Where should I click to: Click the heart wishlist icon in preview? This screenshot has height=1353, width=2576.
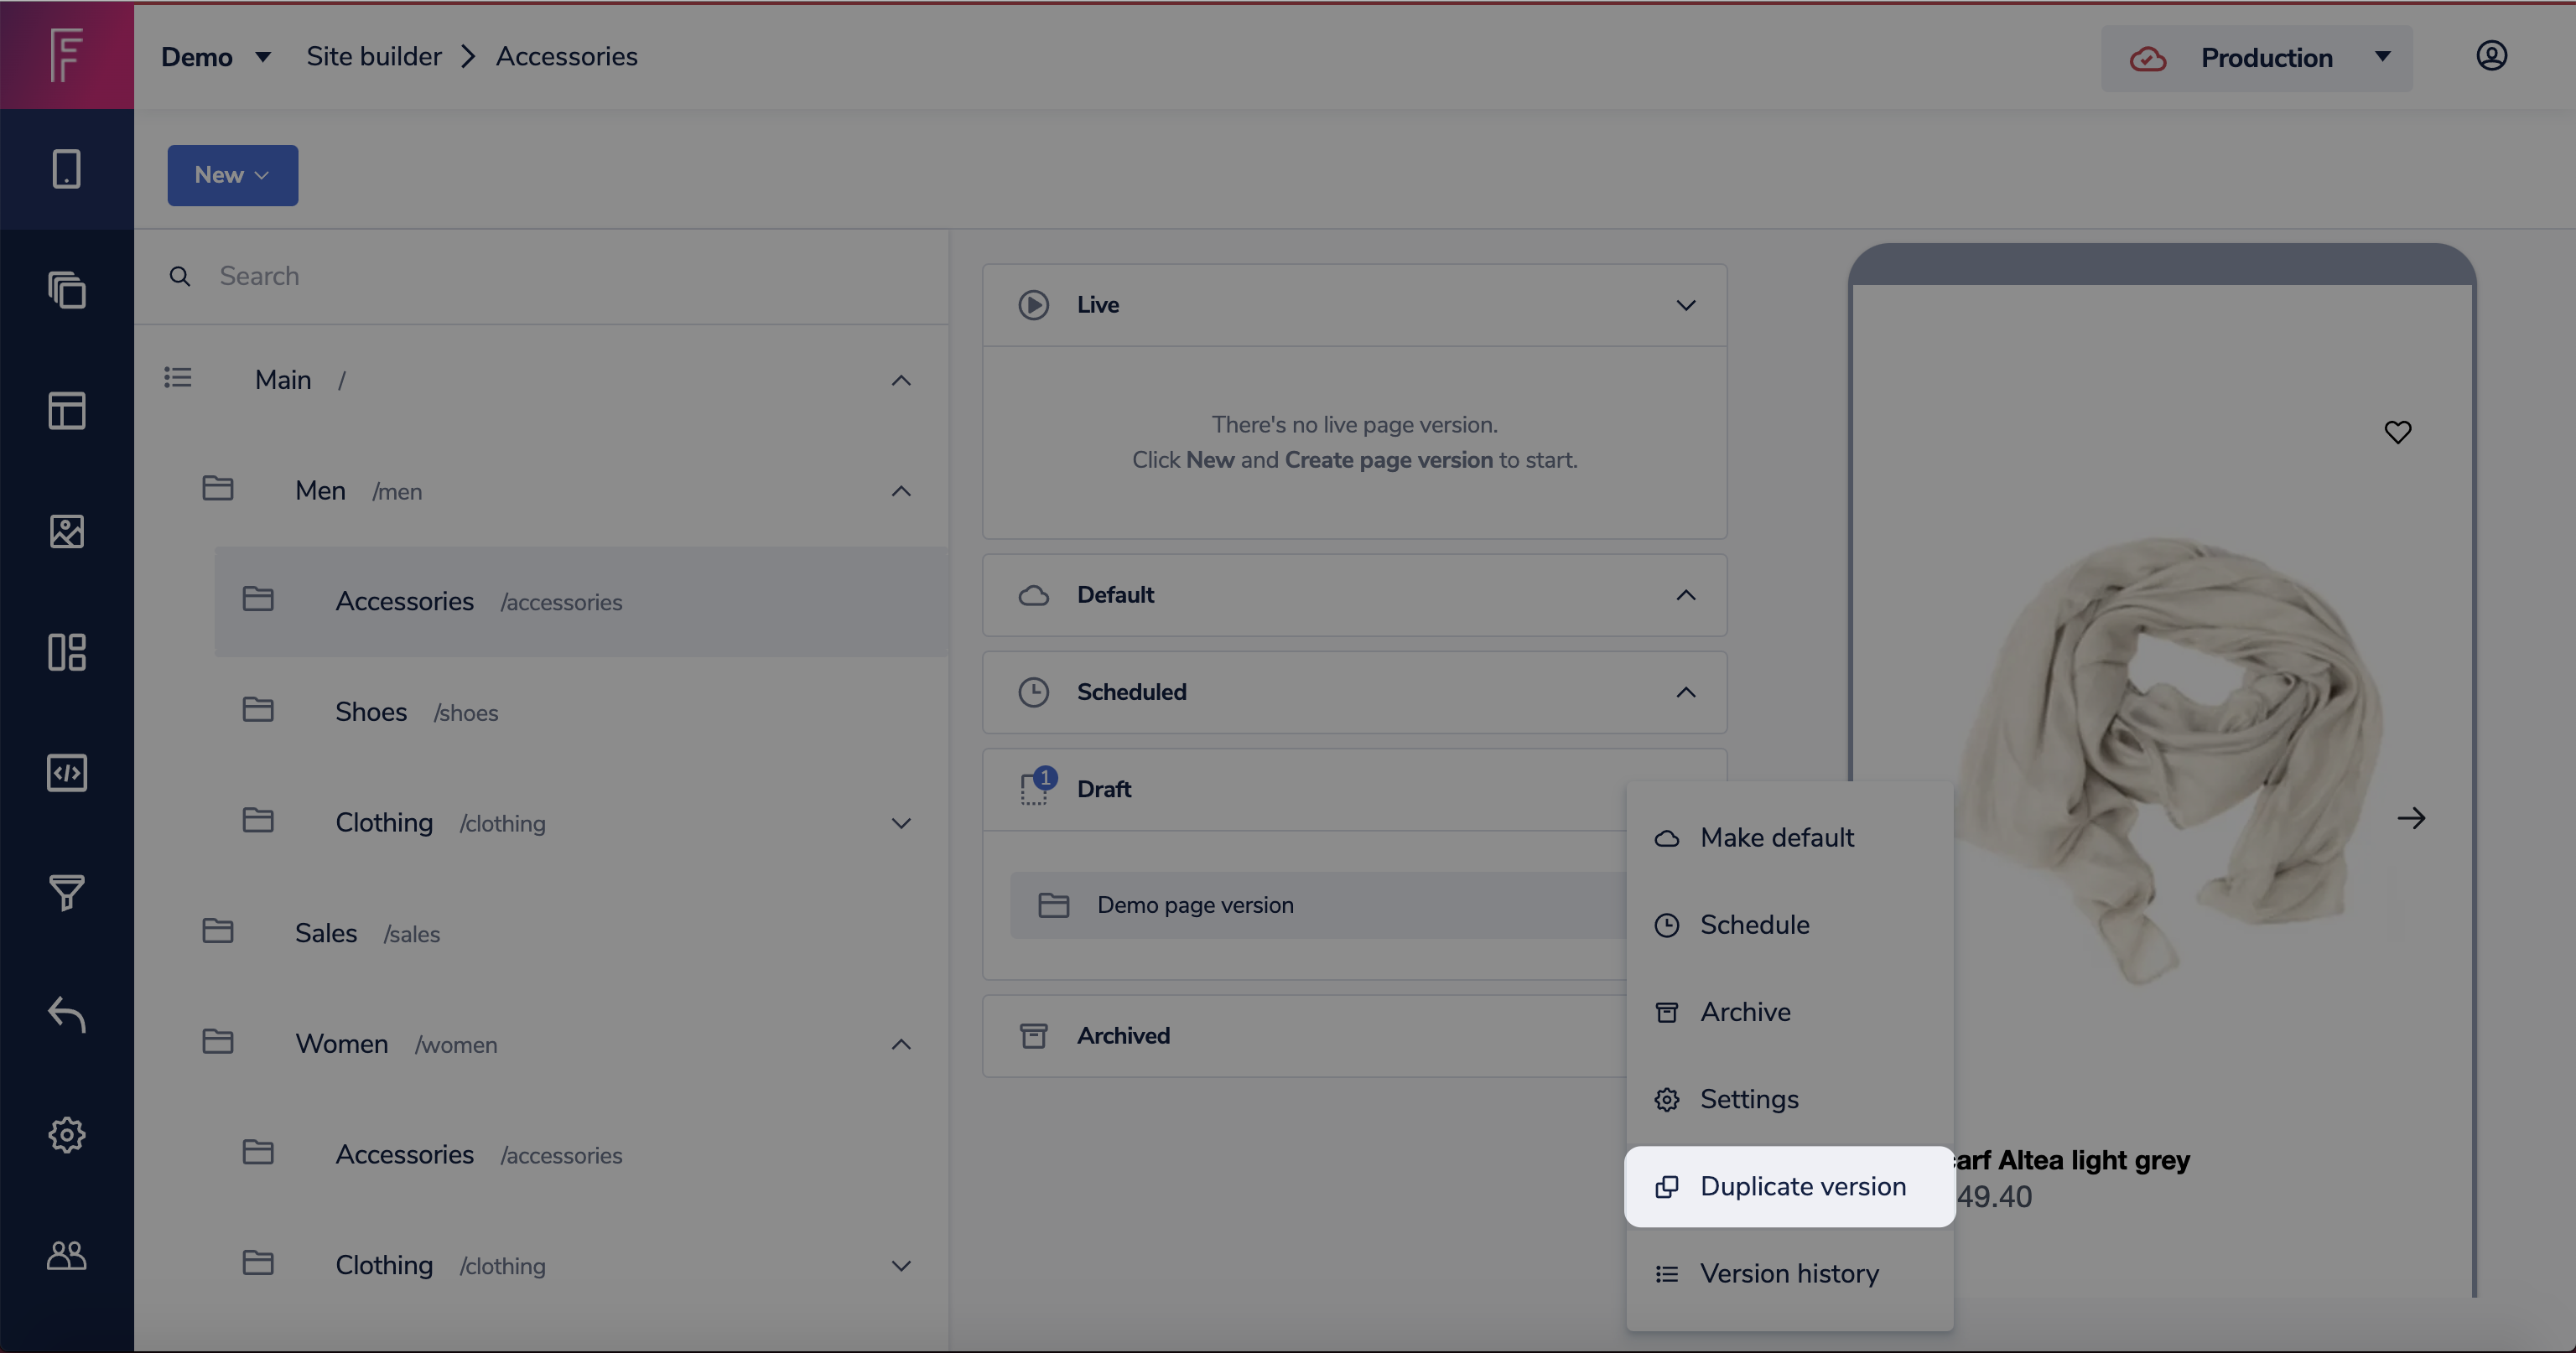tap(2398, 432)
